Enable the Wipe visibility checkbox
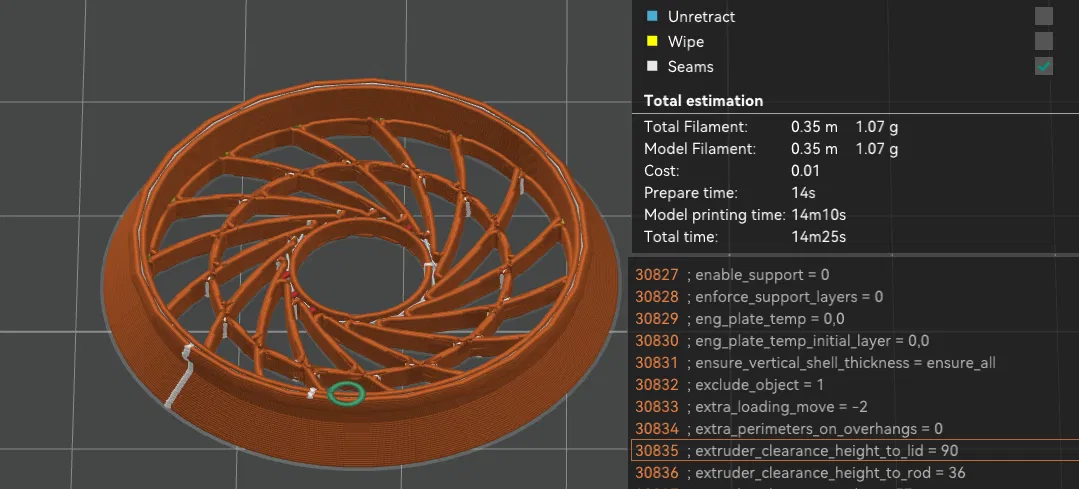Image resolution: width=1079 pixels, height=489 pixels. (x=1043, y=41)
